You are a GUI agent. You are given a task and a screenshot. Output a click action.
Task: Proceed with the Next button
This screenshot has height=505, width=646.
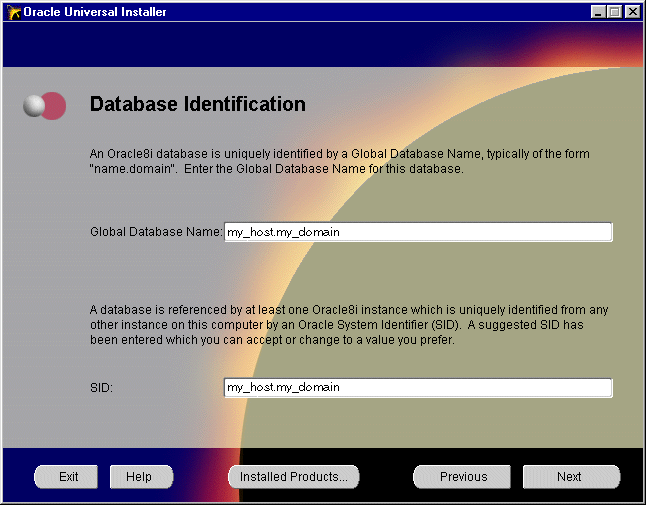click(x=571, y=477)
